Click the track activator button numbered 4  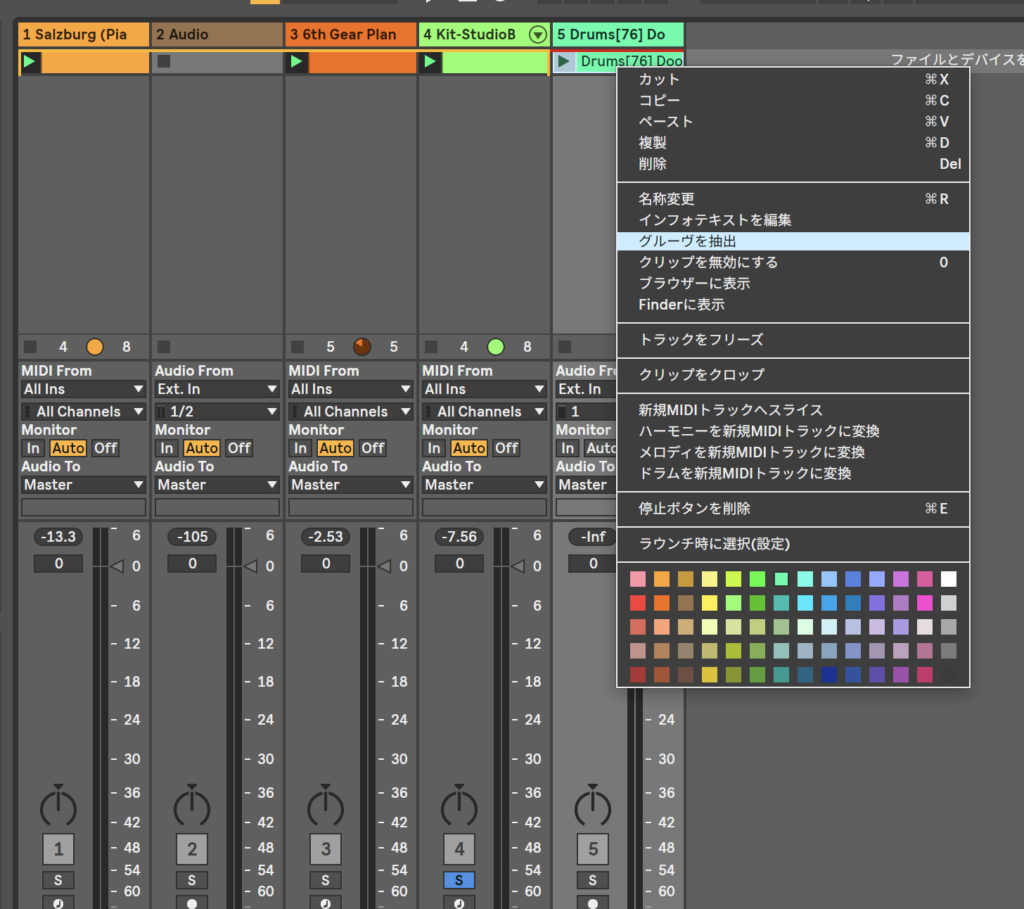(459, 849)
